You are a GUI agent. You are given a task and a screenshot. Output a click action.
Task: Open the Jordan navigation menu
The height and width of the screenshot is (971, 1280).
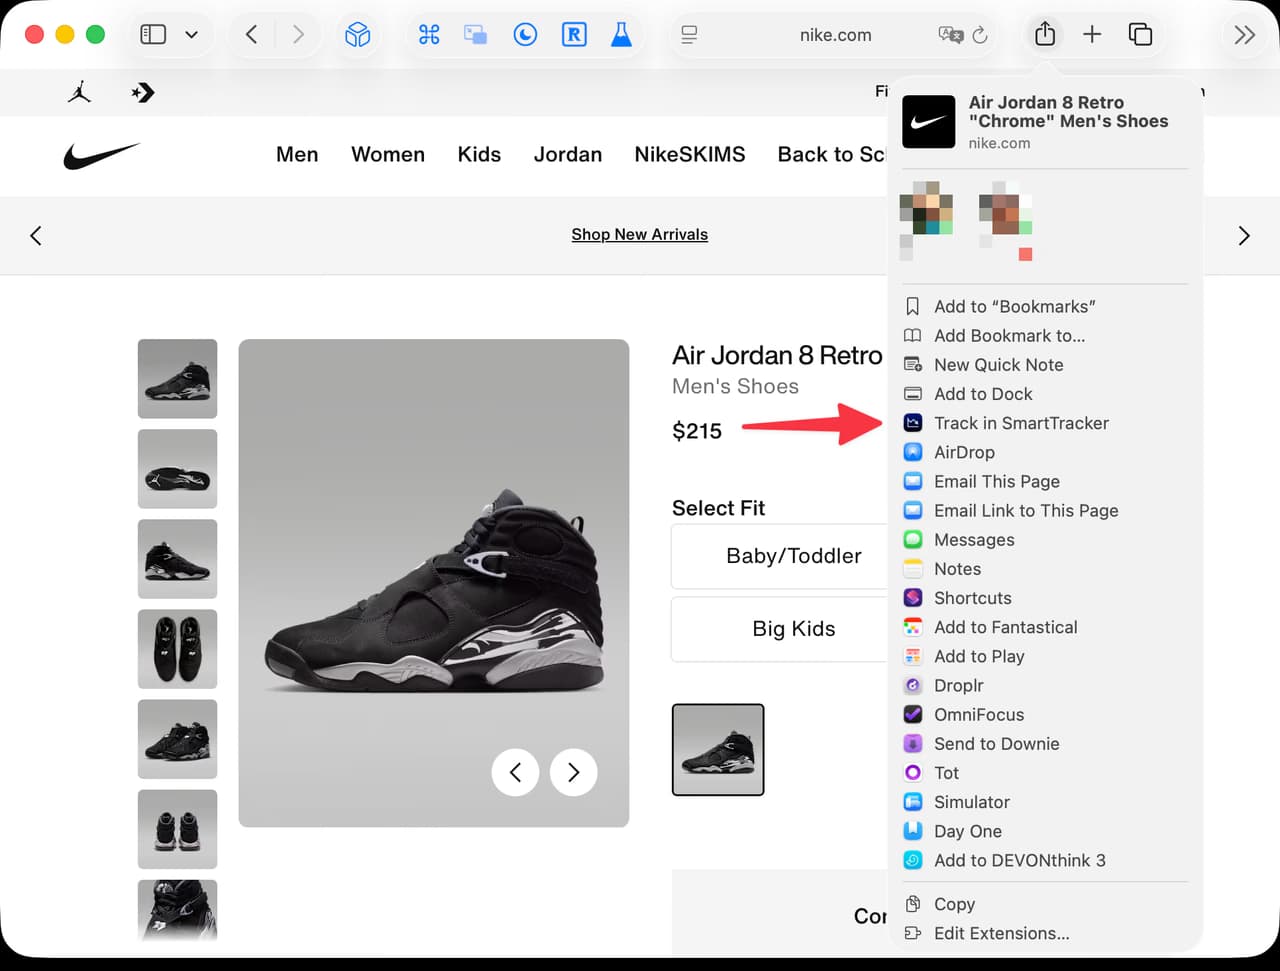(x=568, y=154)
